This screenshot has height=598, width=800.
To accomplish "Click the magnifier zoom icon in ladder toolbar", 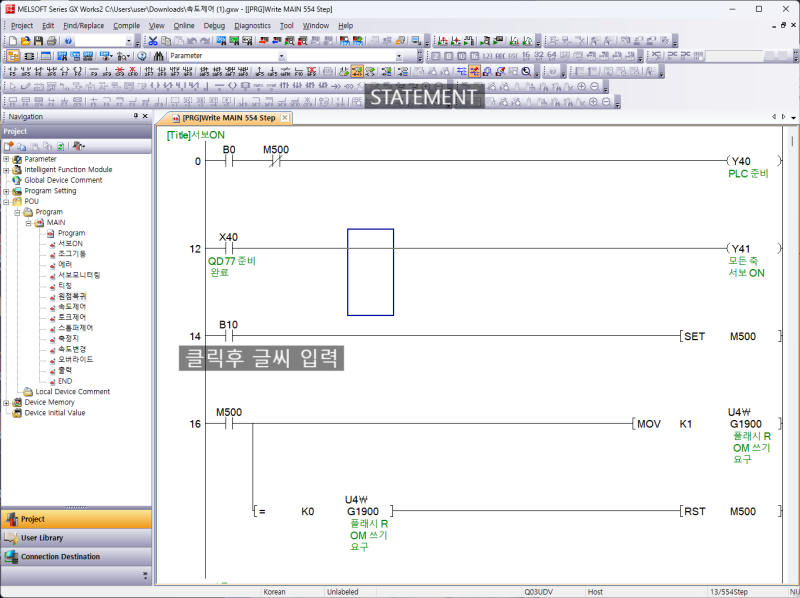I will point(526,71).
